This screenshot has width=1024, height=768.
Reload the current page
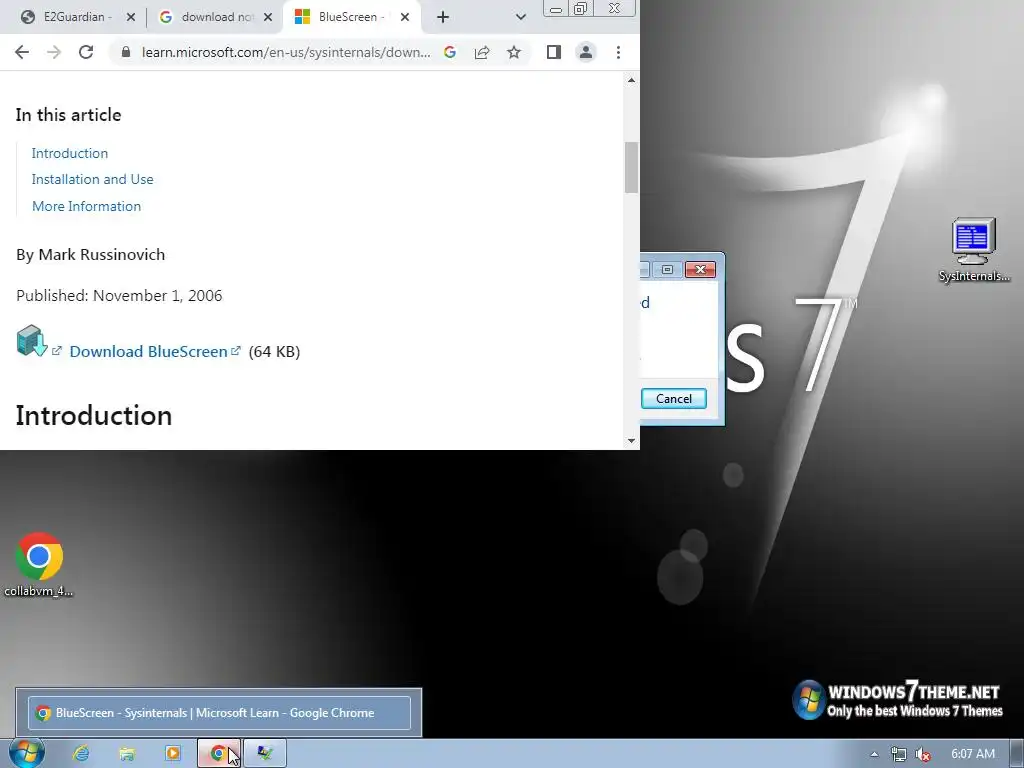86,52
